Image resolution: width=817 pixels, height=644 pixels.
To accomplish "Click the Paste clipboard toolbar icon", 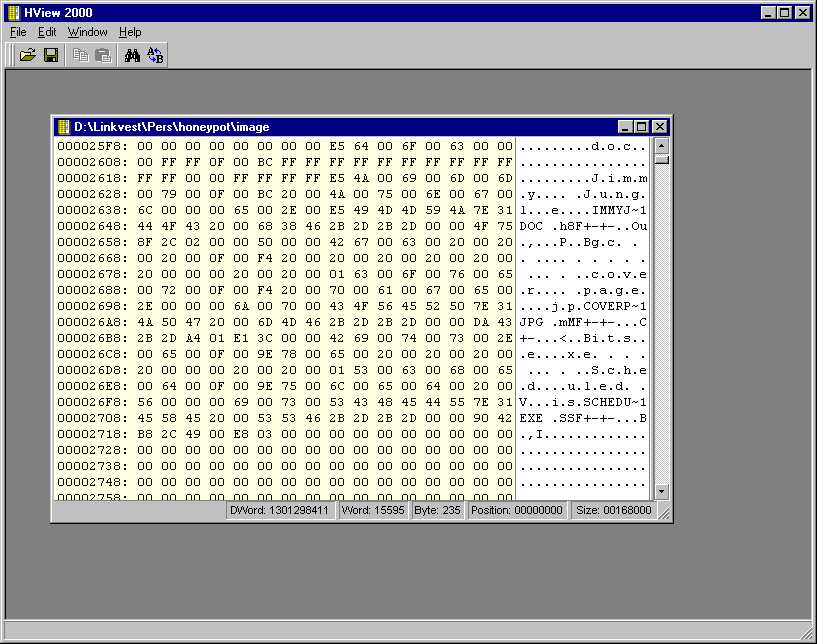I will pyautogui.click(x=102, y=55).
